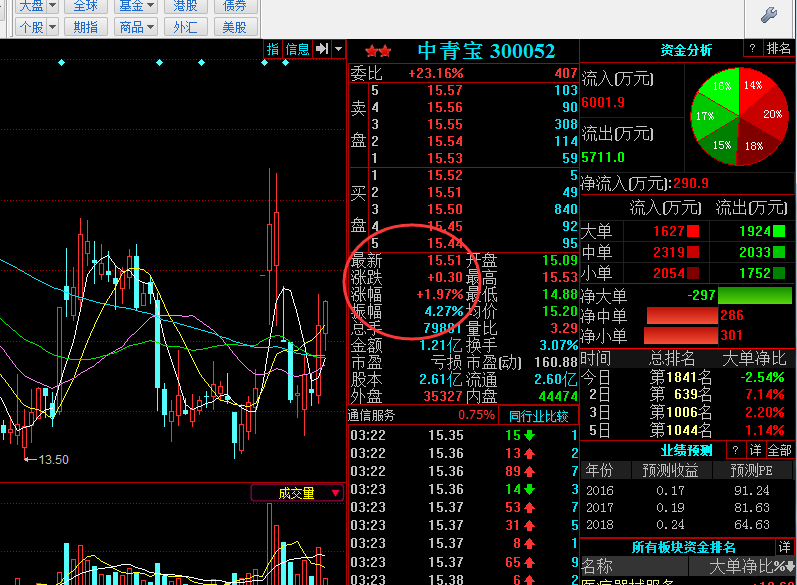Click the 外盘 value 35327
The height and width of the screenshot is (585, 797).
(443, 396)
